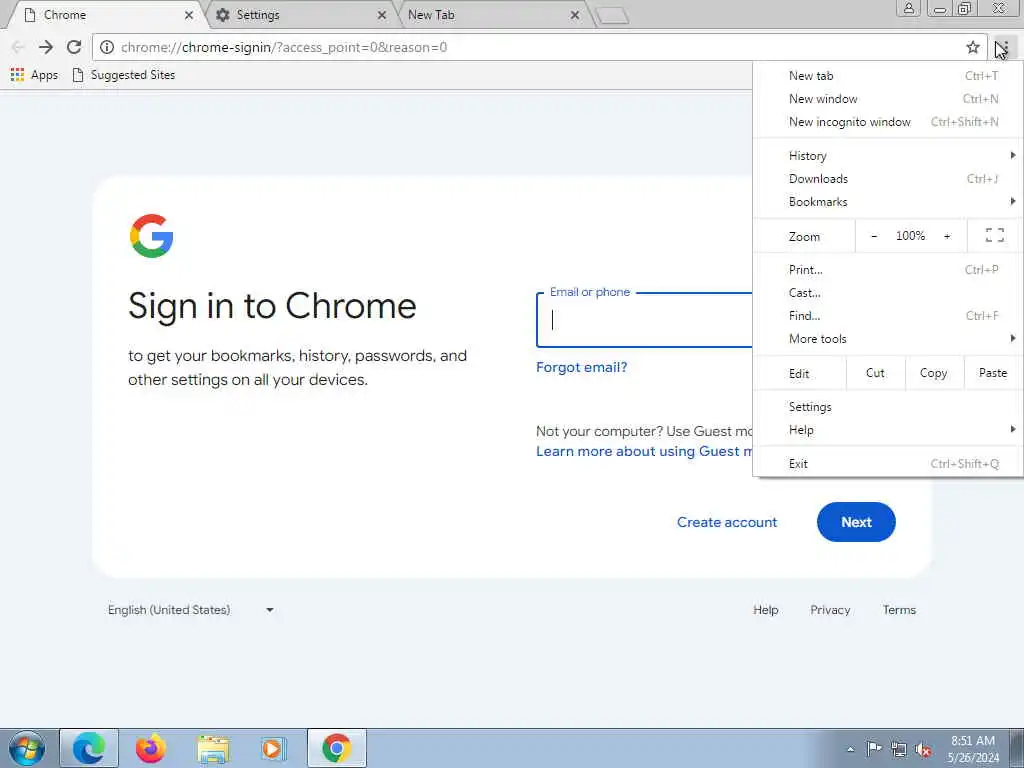Expand the More tools submenu

tap(888, 338)
